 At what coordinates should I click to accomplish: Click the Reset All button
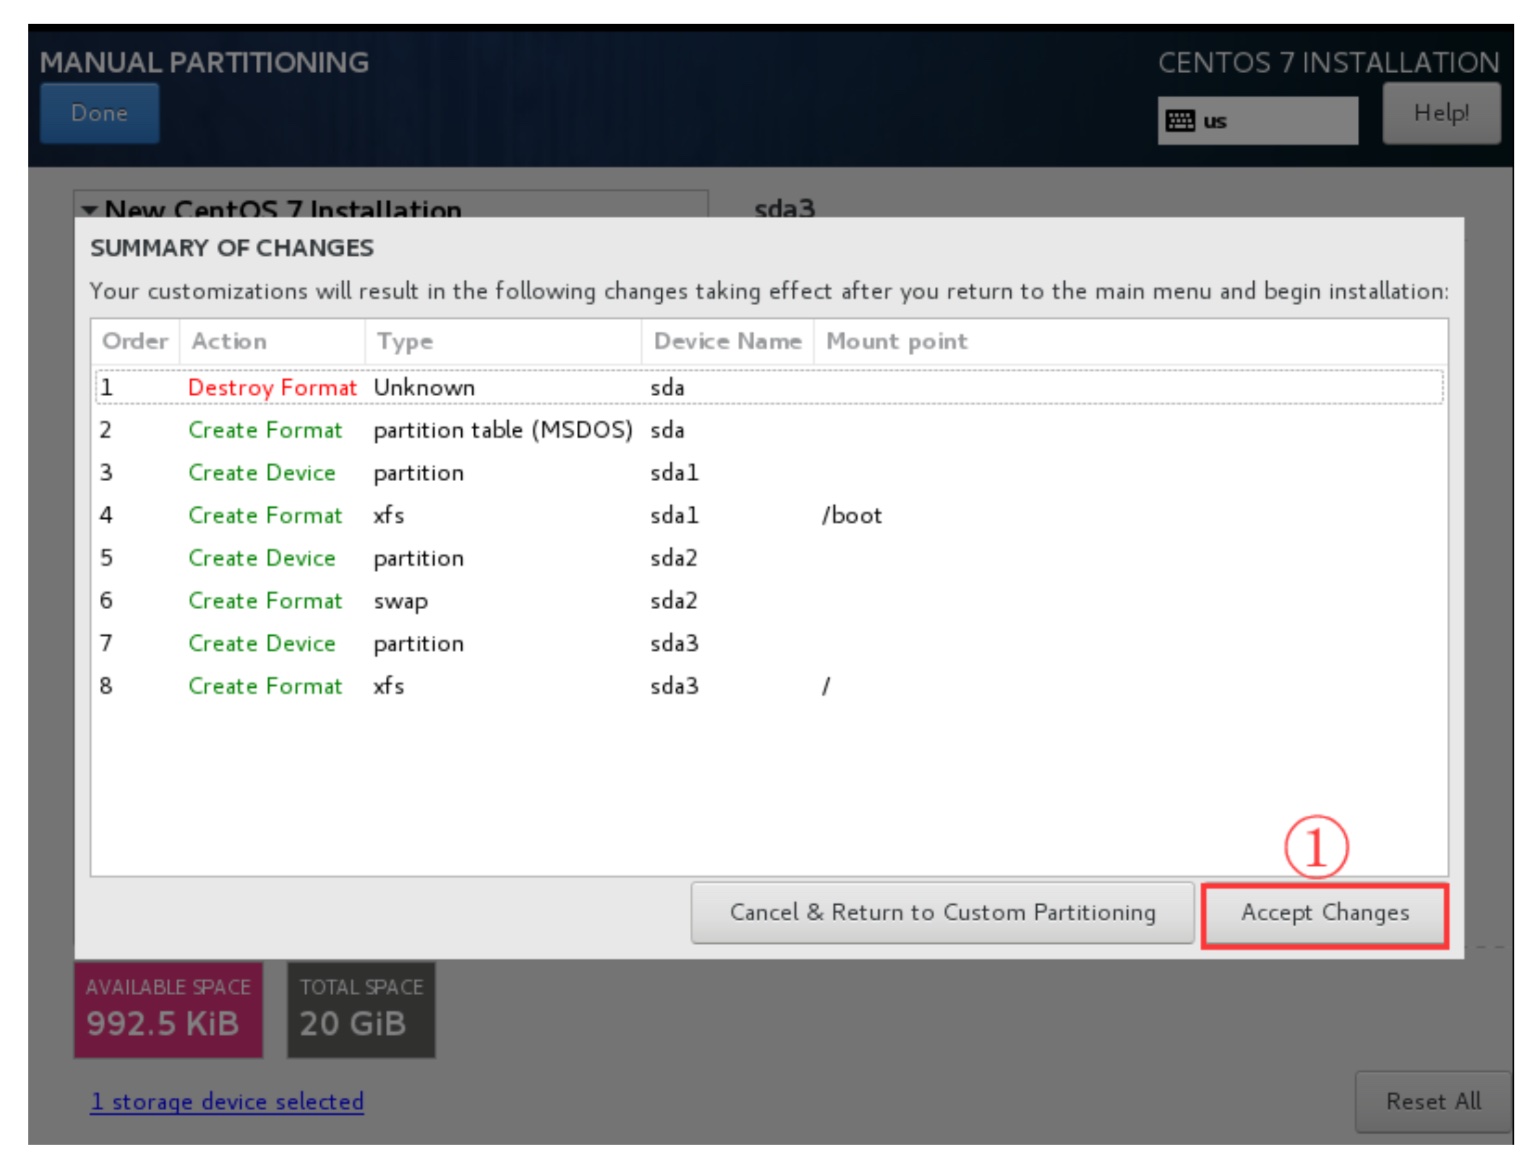click(x=1432, y=1101)
